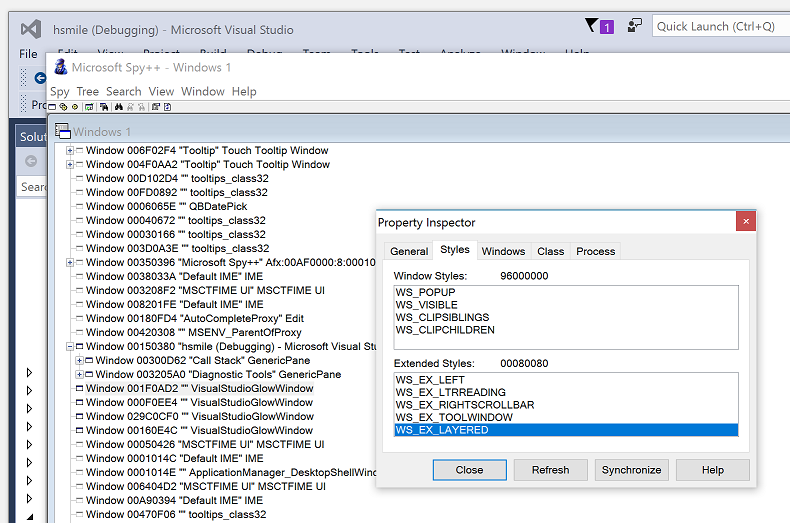Click the Spy++ detective application icon
The image size is (790, 523).
point(60,67)
